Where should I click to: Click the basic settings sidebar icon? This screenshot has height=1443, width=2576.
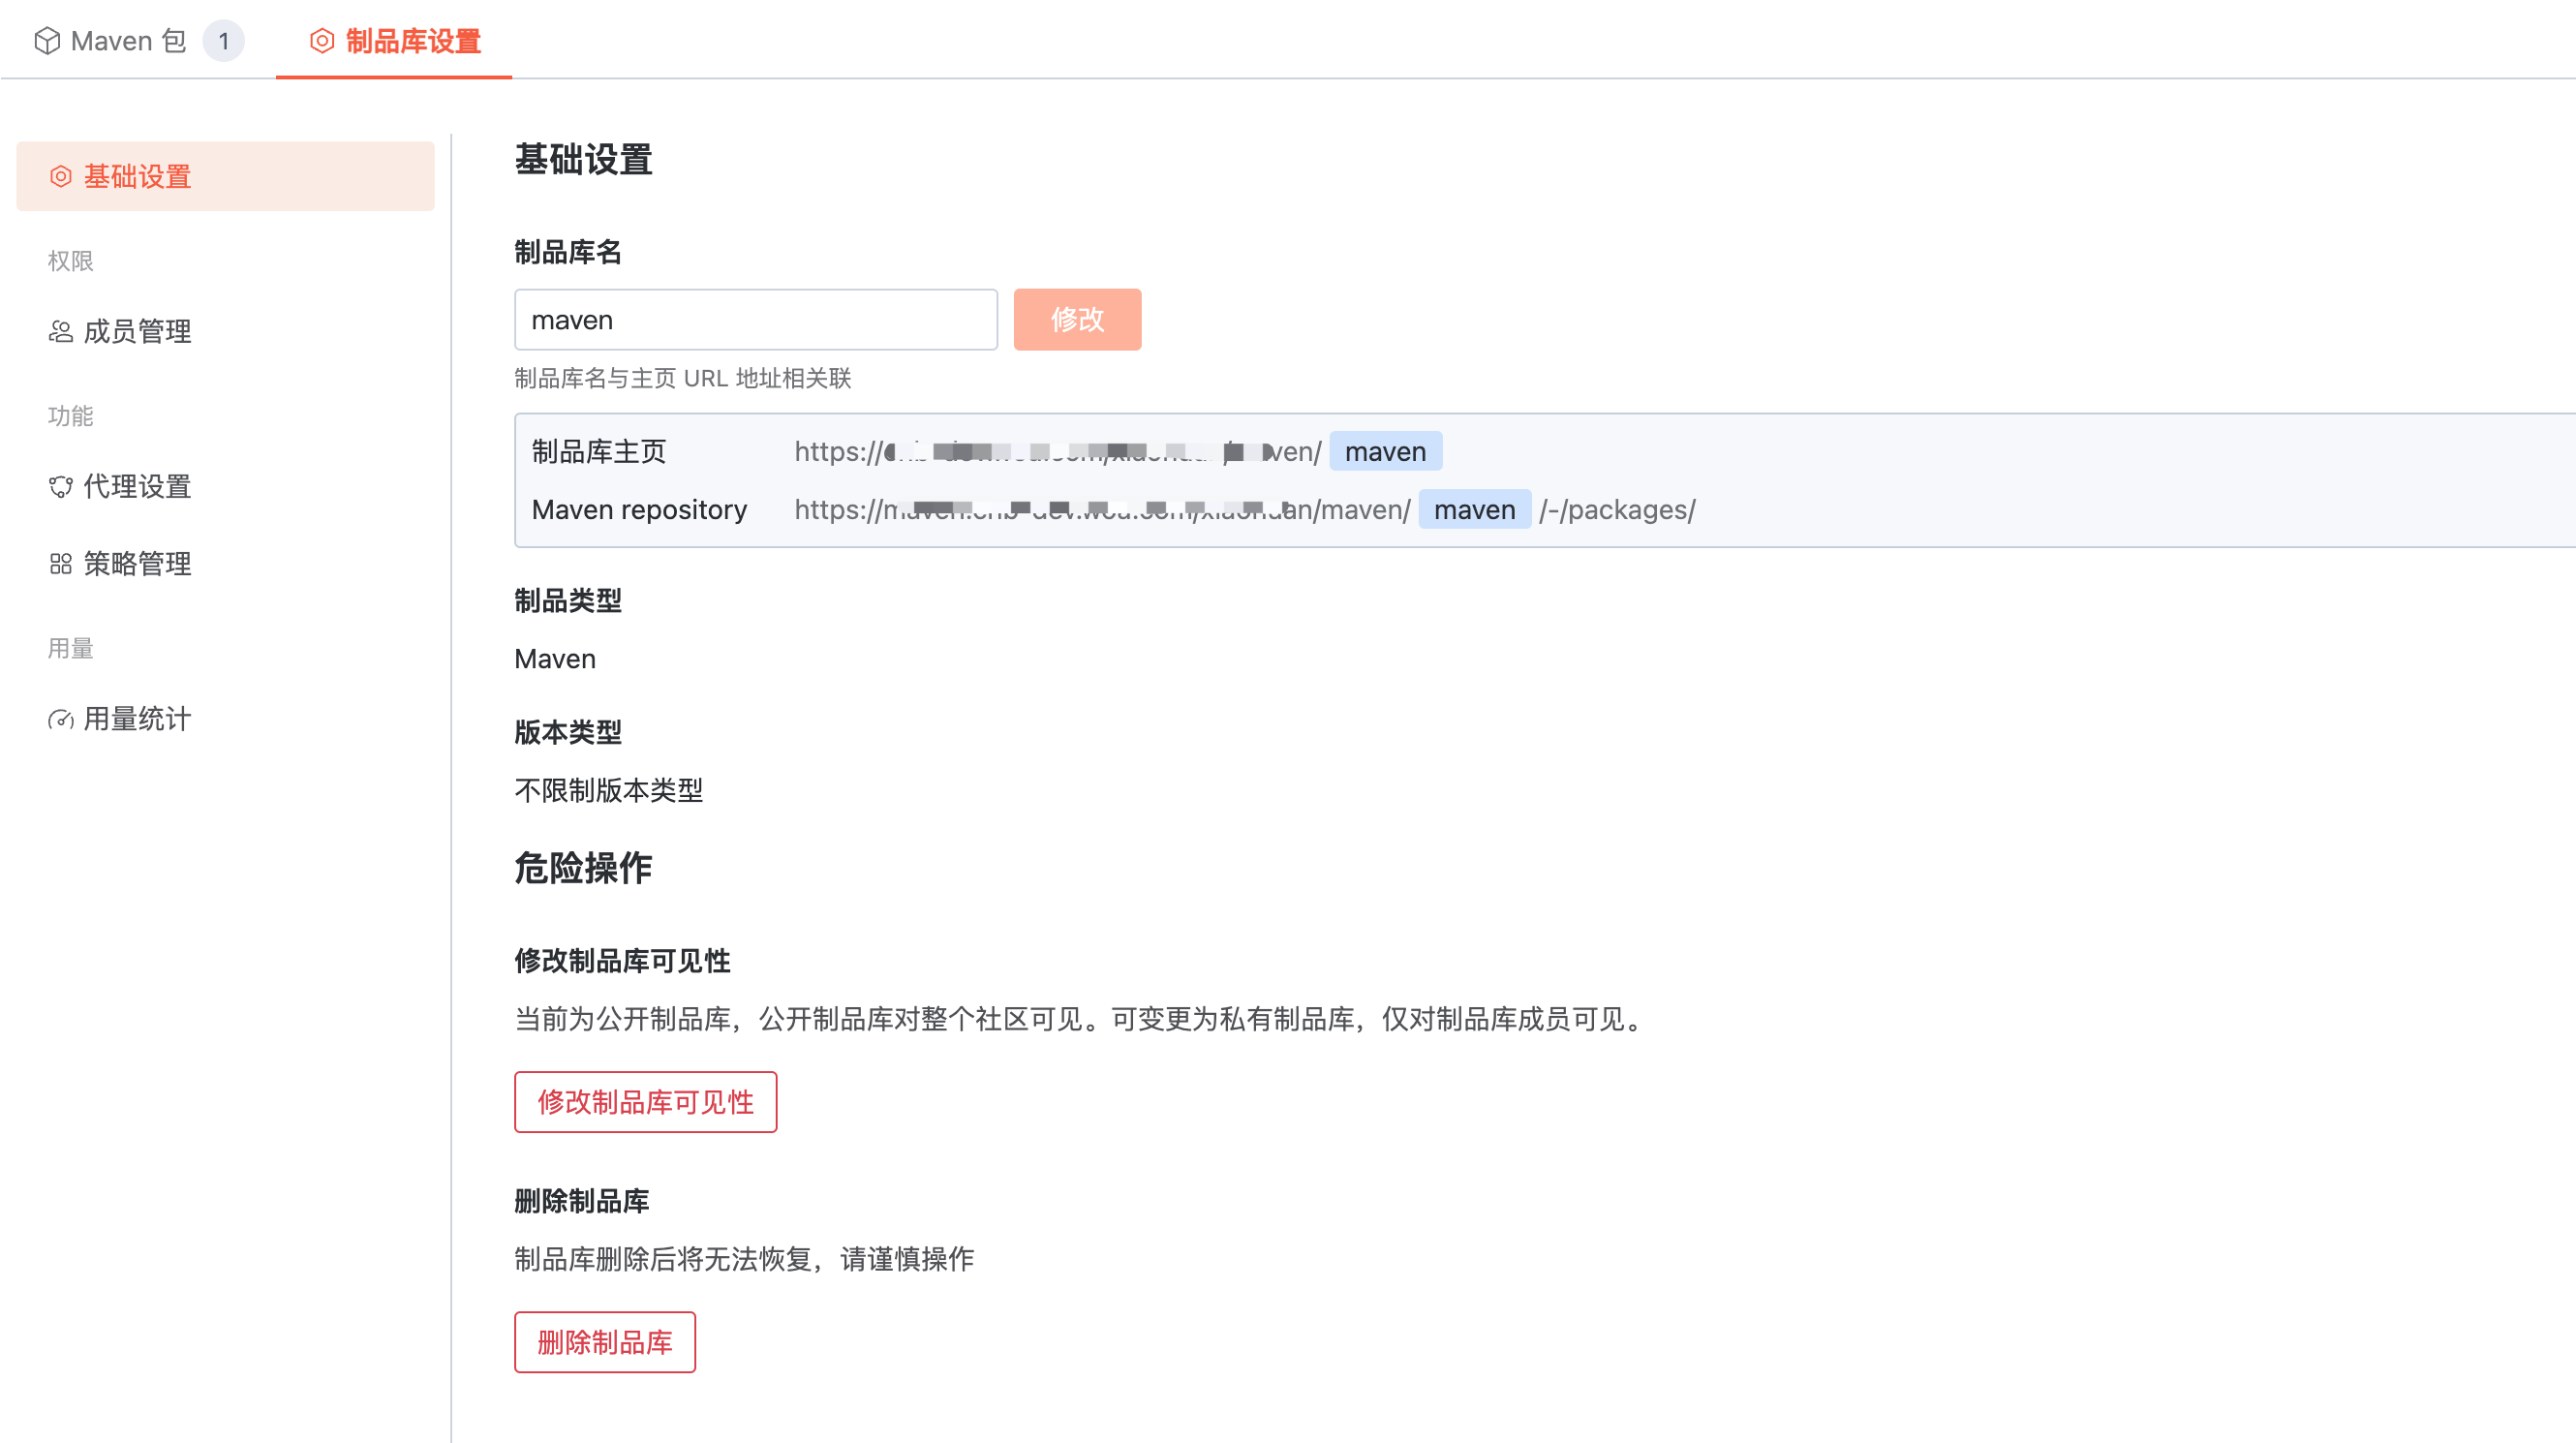[61, 177]
